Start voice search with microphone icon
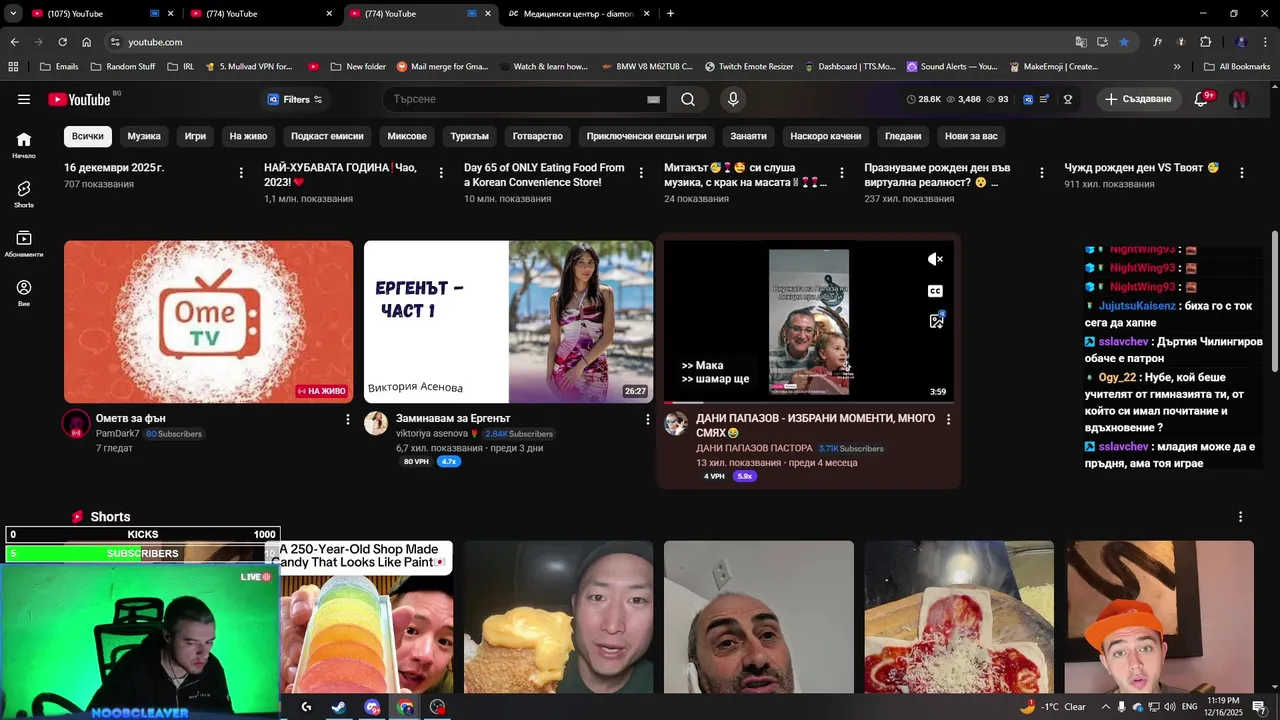 point(733,99)
